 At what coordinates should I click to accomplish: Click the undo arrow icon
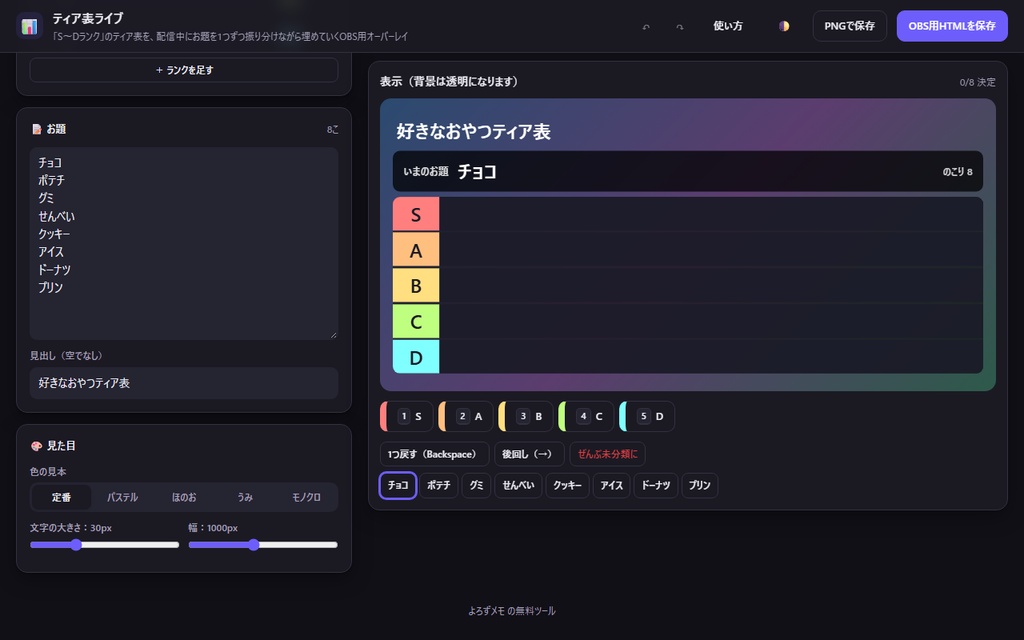point(646,27)
